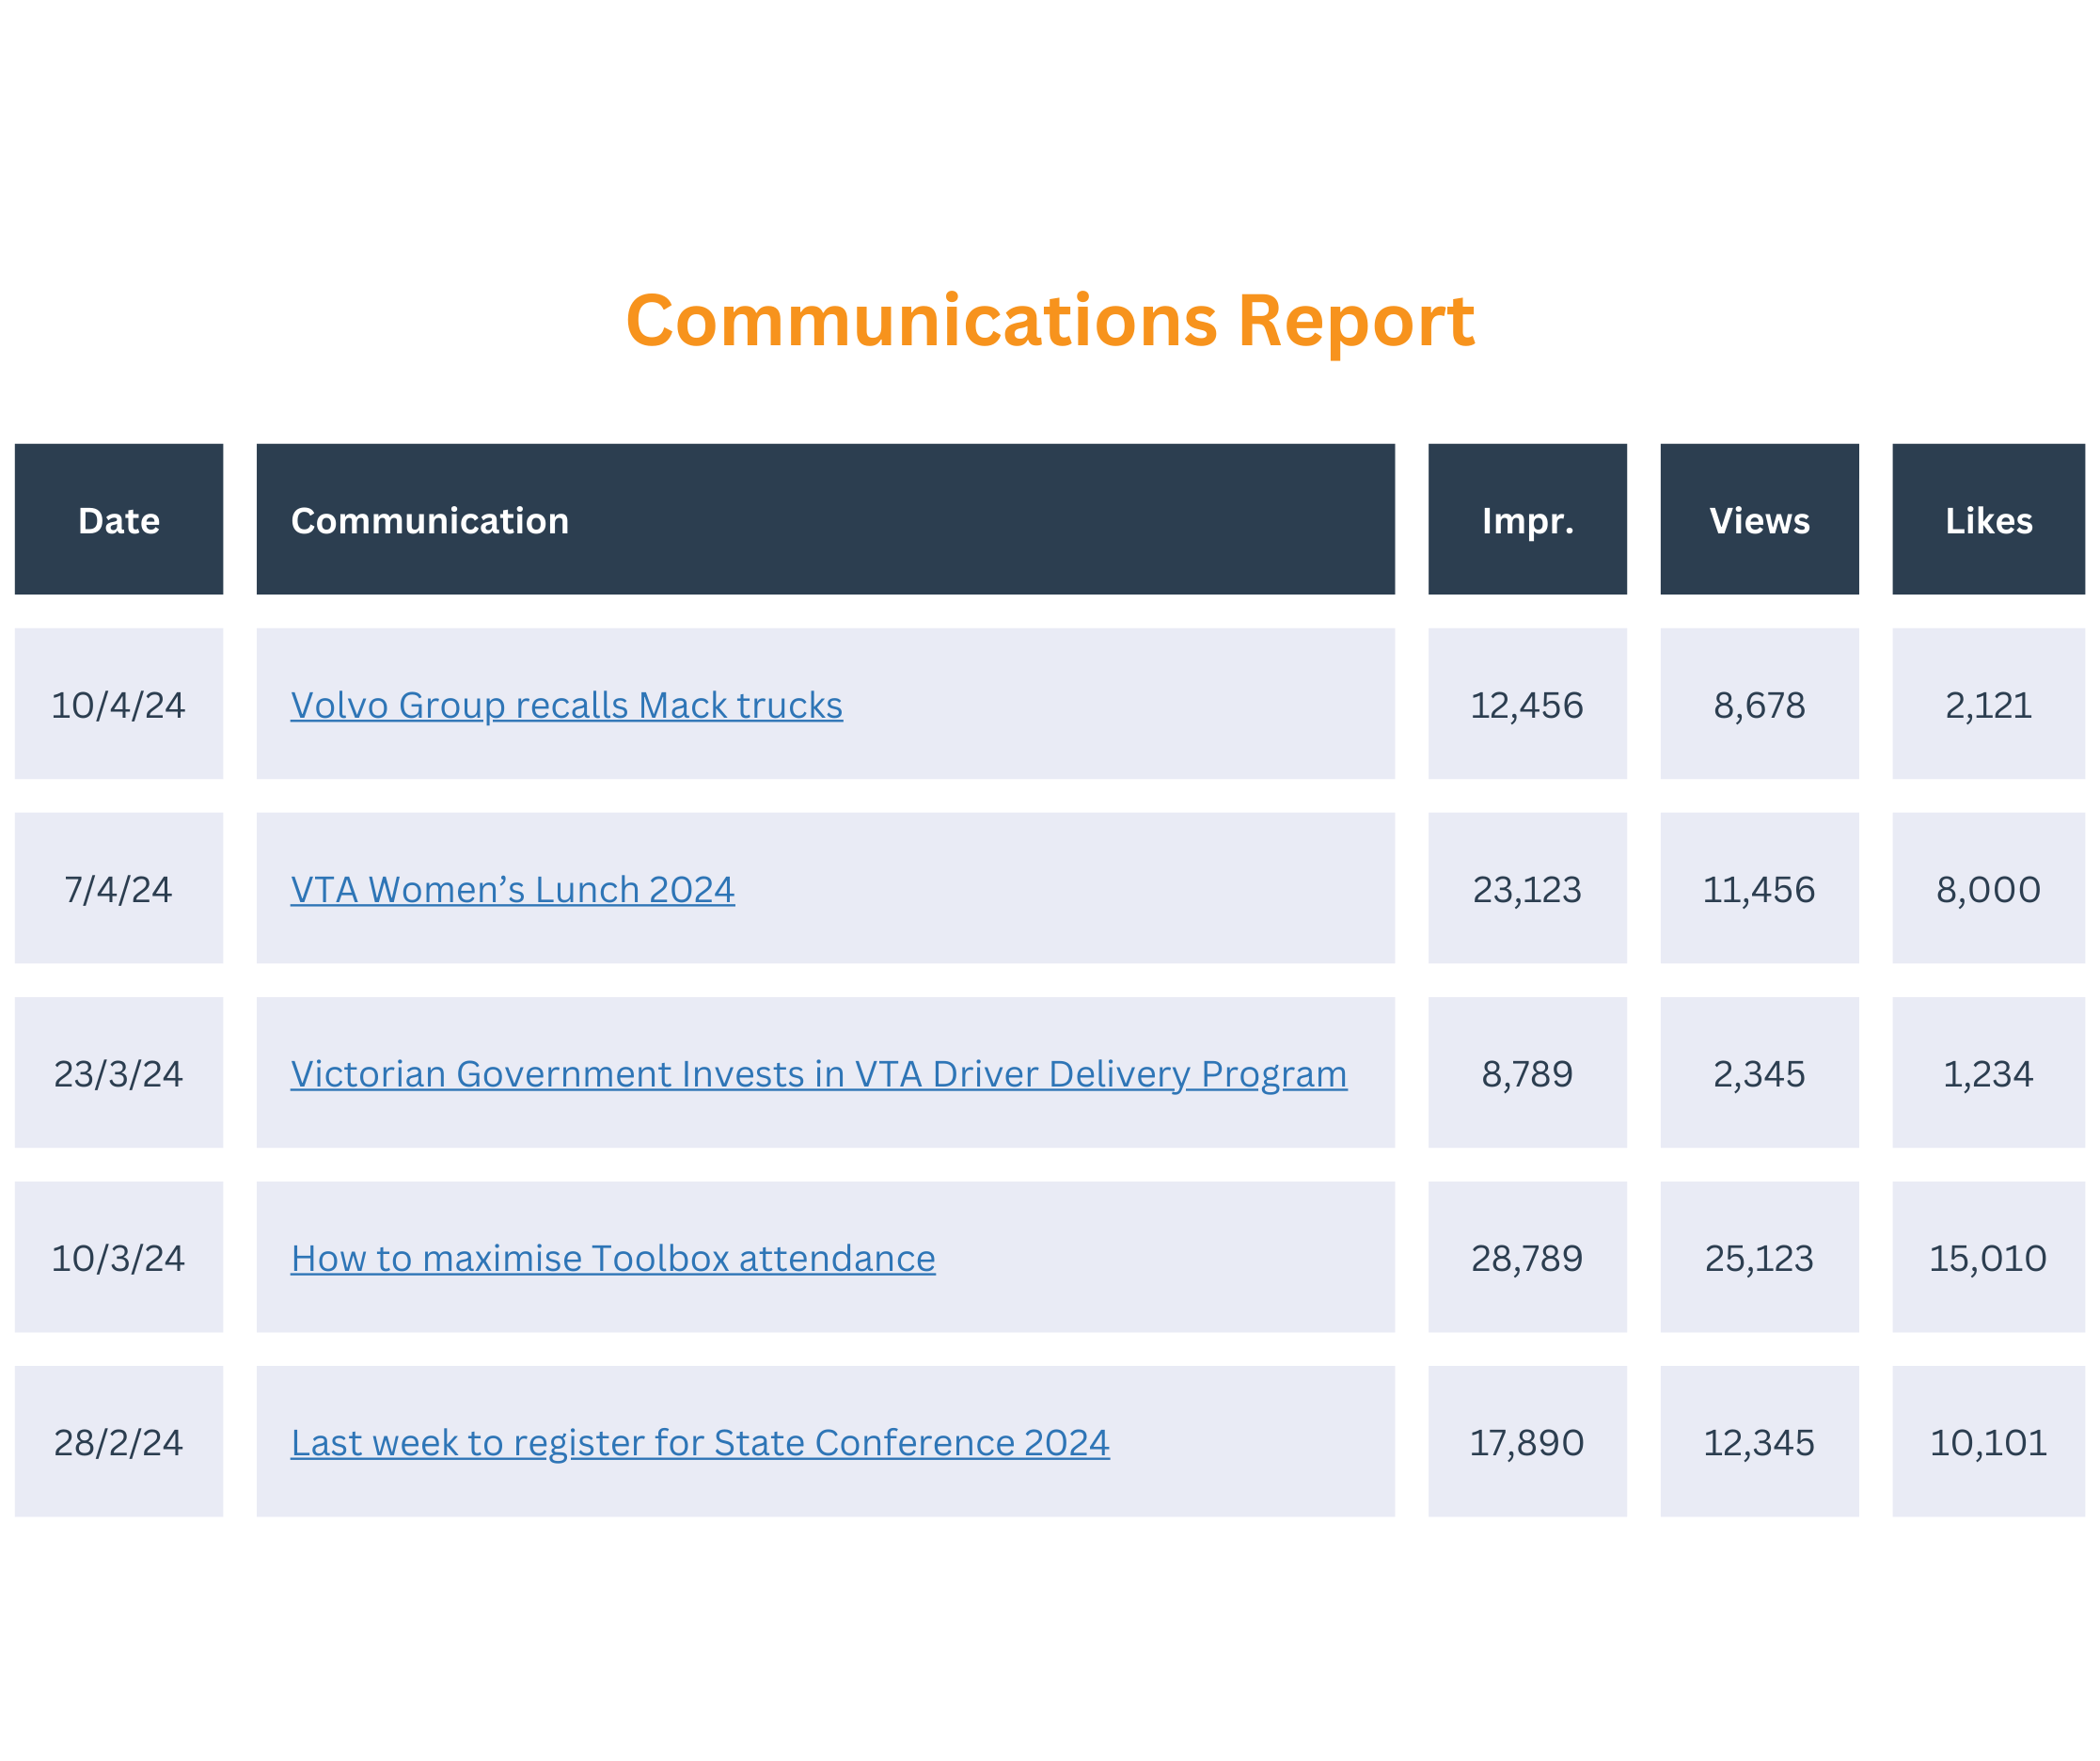Screen dimensions: 2100x1761
Task: Click the 10/4/24 date cell
Action: click(x=118, y=706)
